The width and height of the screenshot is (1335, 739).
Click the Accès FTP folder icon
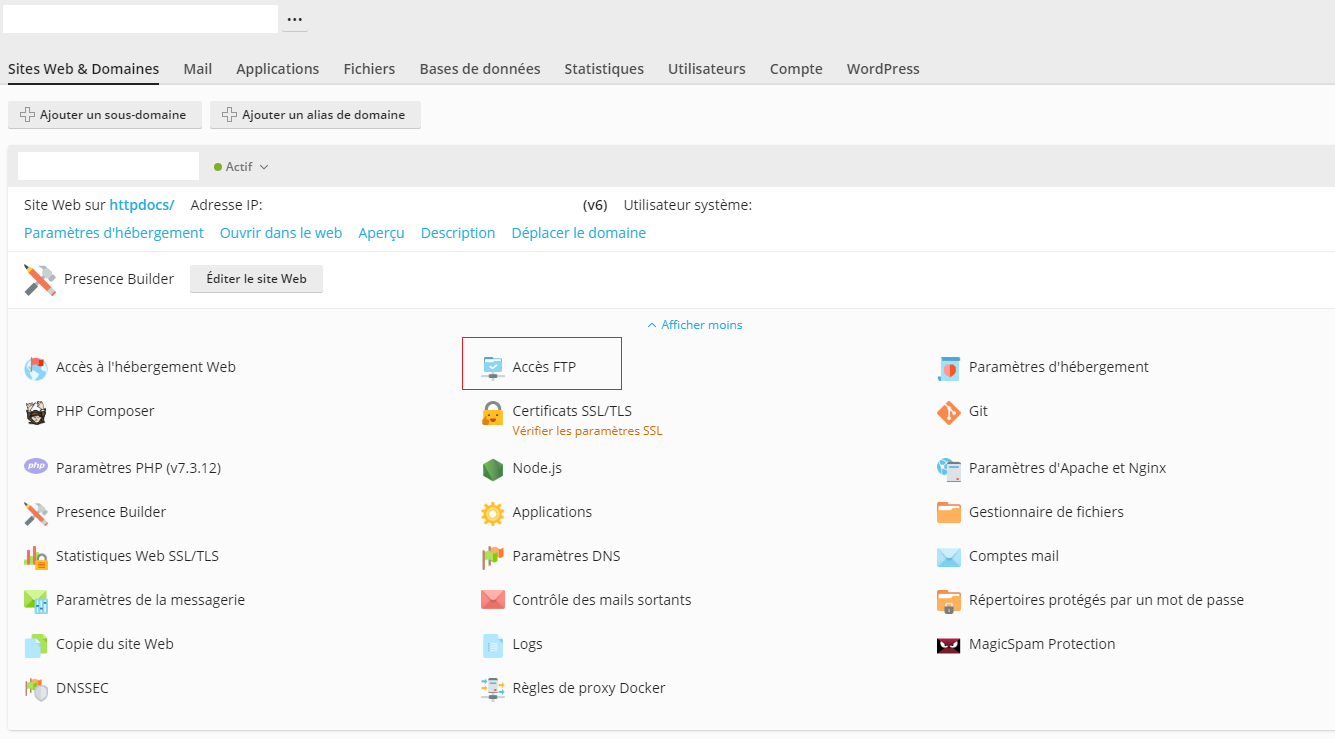[x=493, y=368]
